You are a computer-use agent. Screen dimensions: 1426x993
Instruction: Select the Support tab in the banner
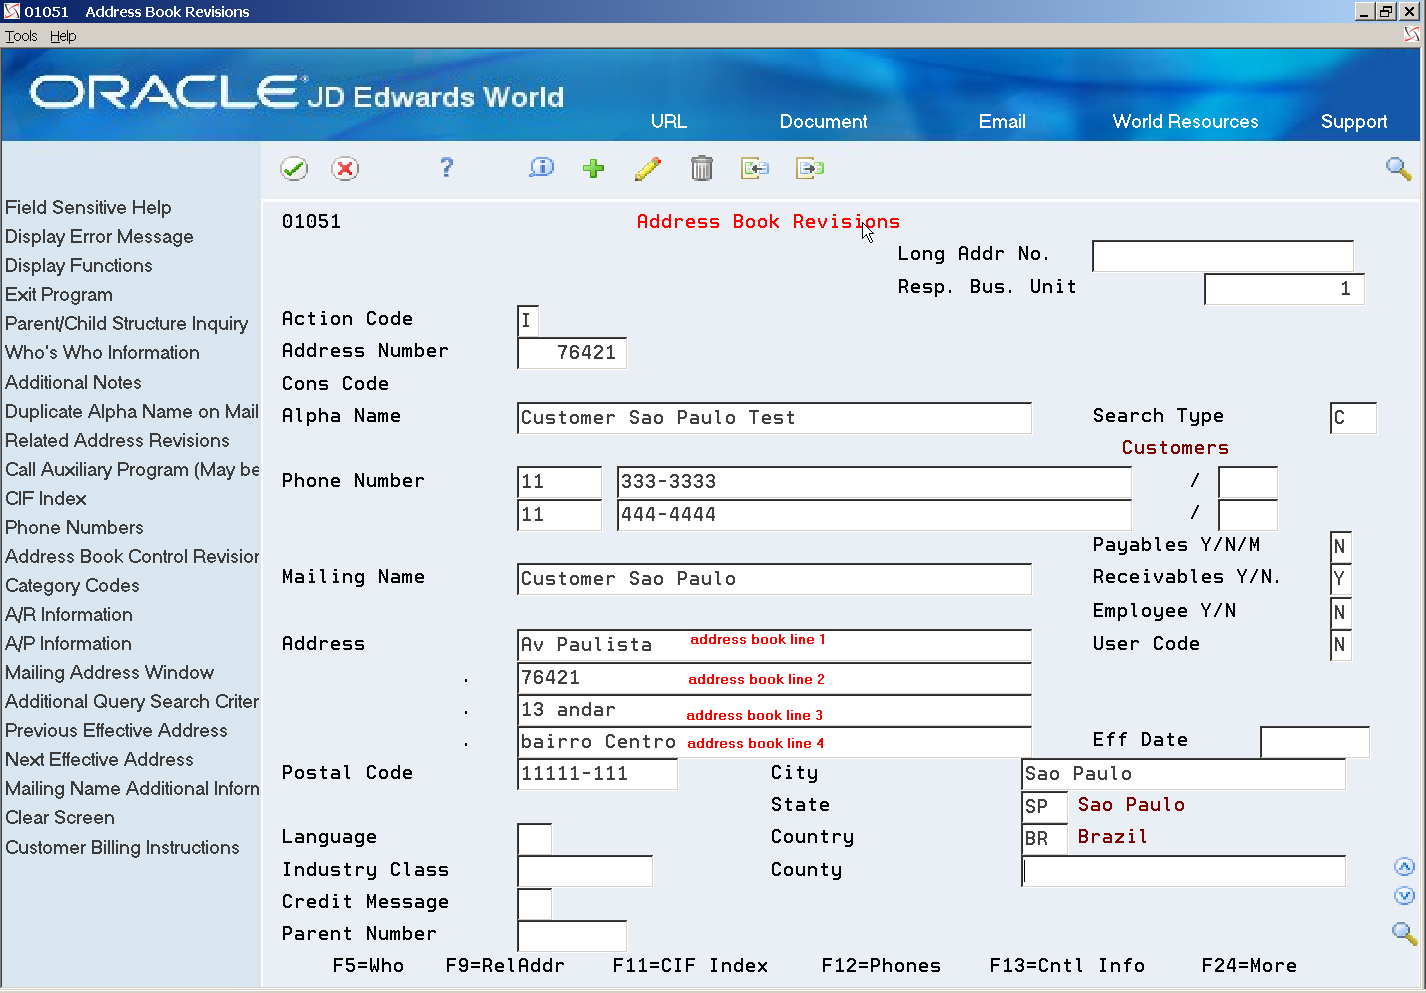point(1354,121)
